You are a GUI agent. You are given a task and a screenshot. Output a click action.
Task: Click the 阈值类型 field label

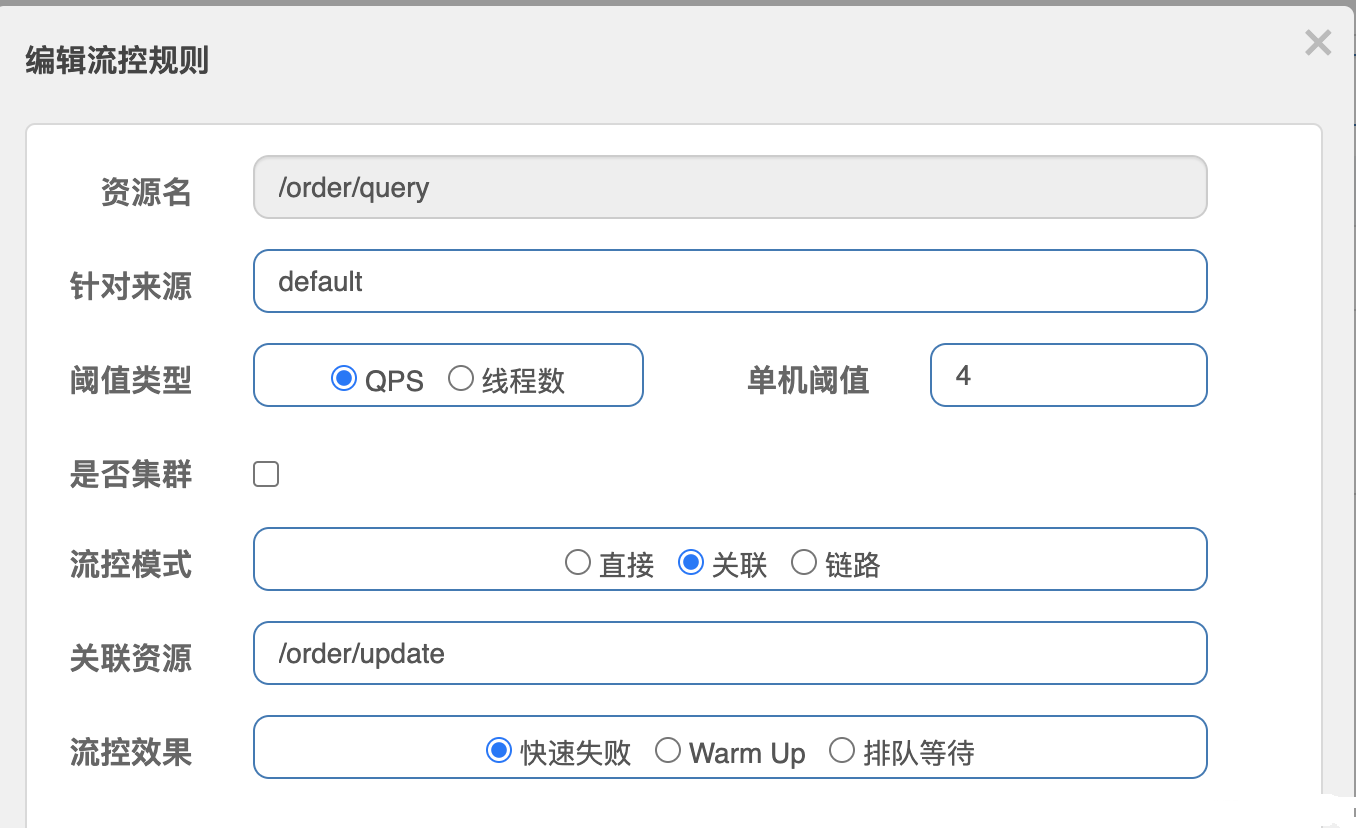tap(130, 380)
